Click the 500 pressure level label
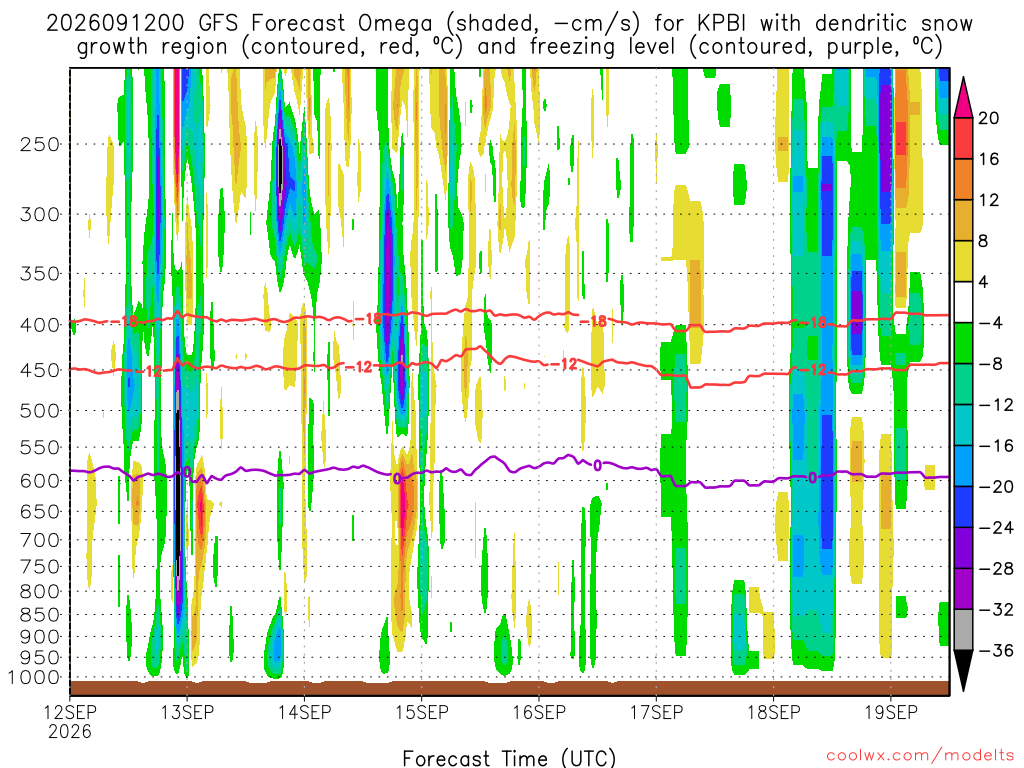 (40, 411)
